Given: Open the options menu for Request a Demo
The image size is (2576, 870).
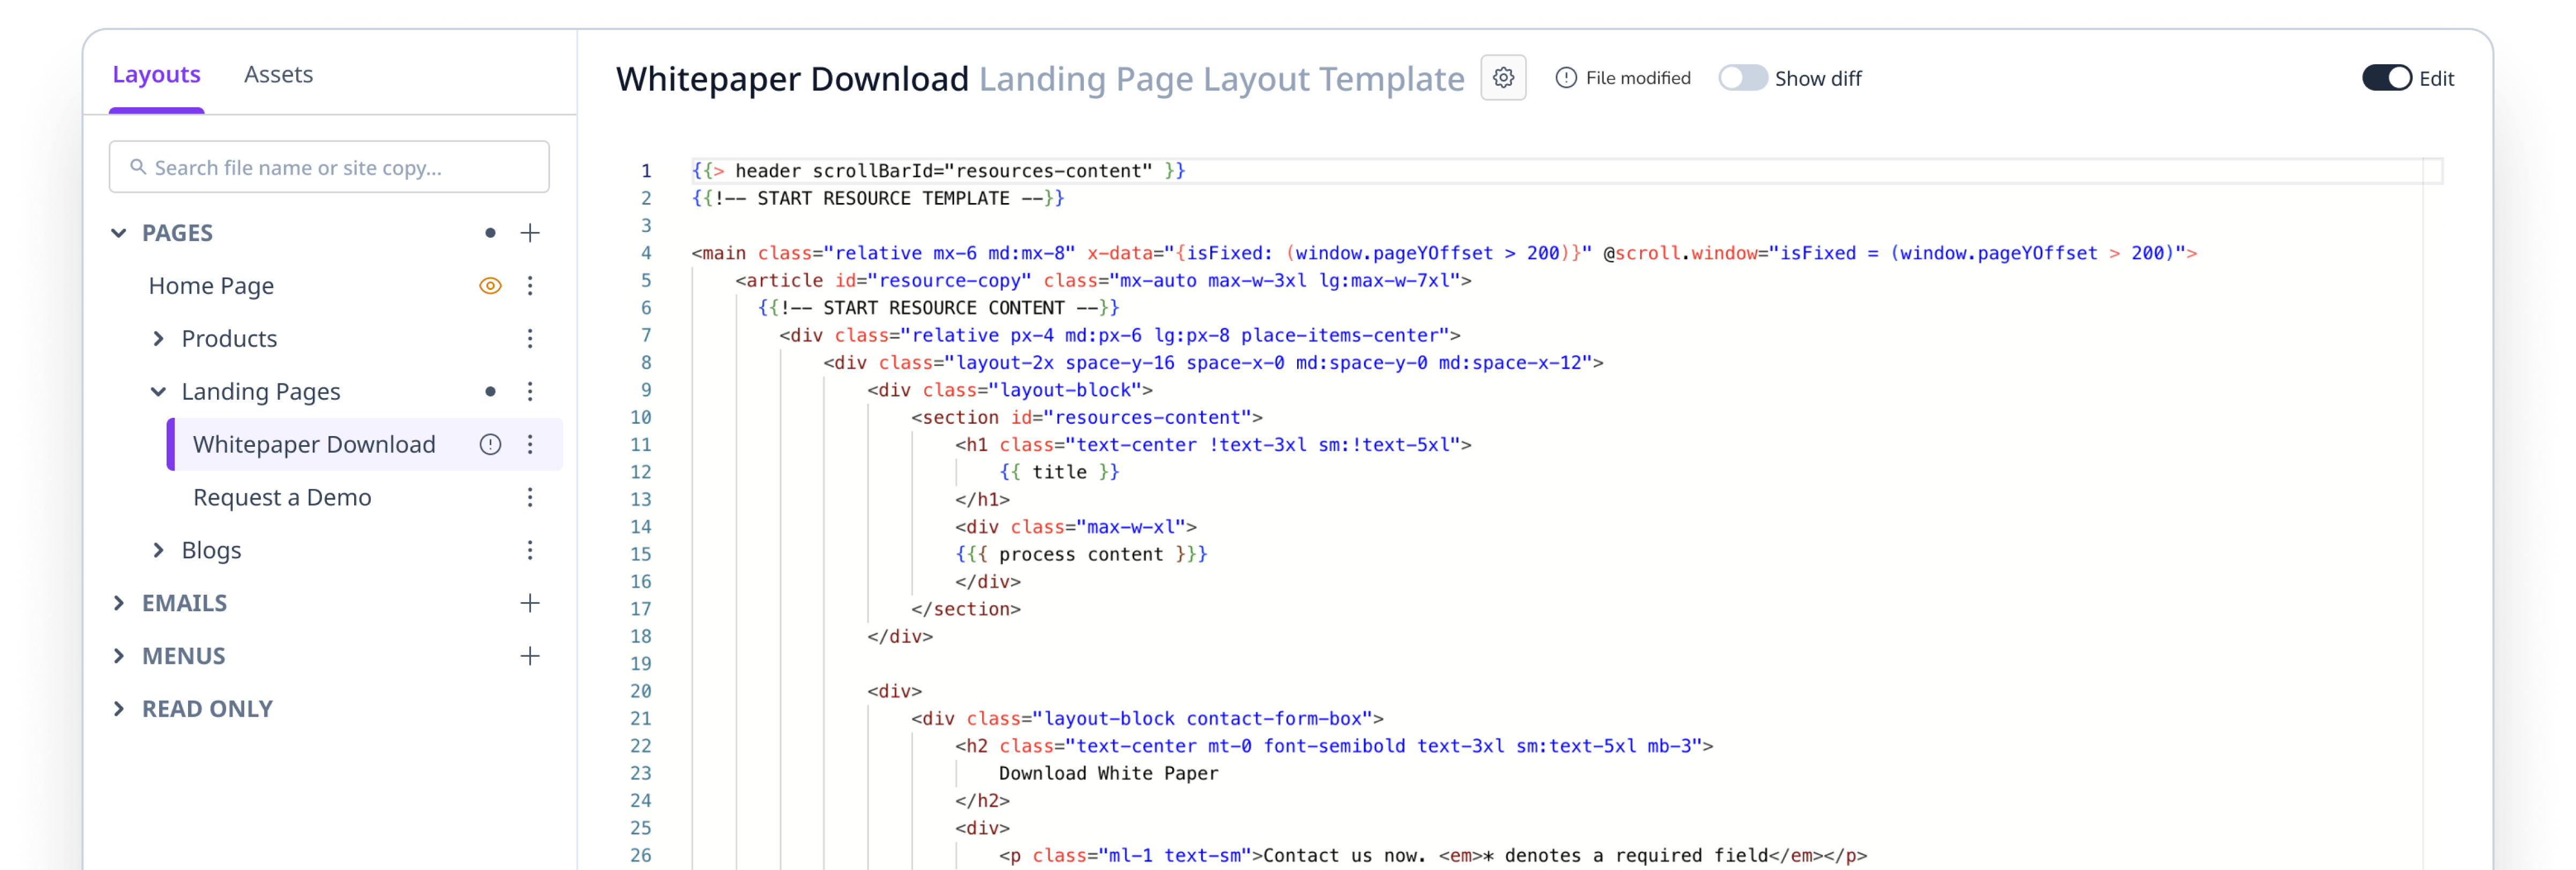Looking at the screenshot, I should tap(530, 497).
